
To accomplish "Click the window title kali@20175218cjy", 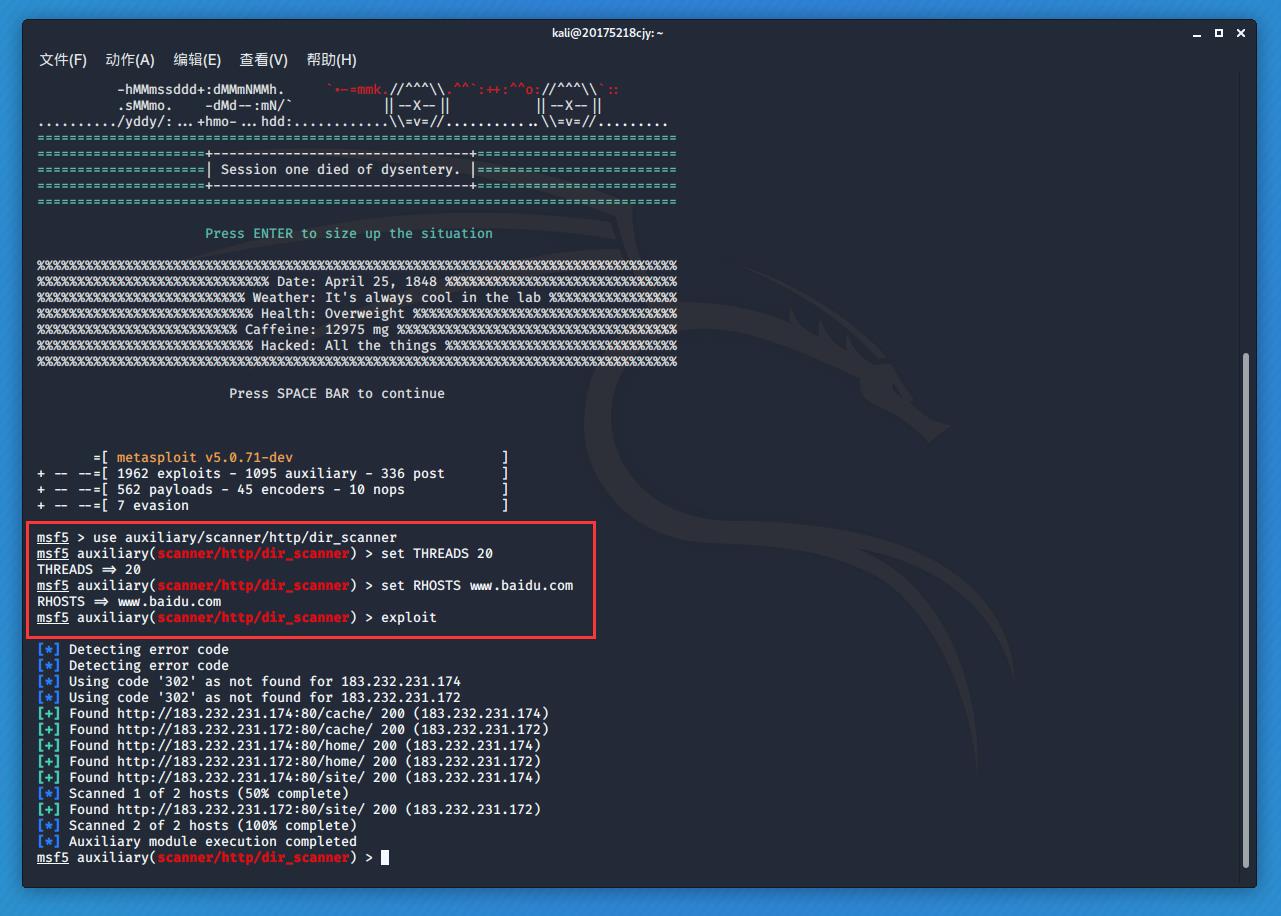I will click(x=607, y=33).
